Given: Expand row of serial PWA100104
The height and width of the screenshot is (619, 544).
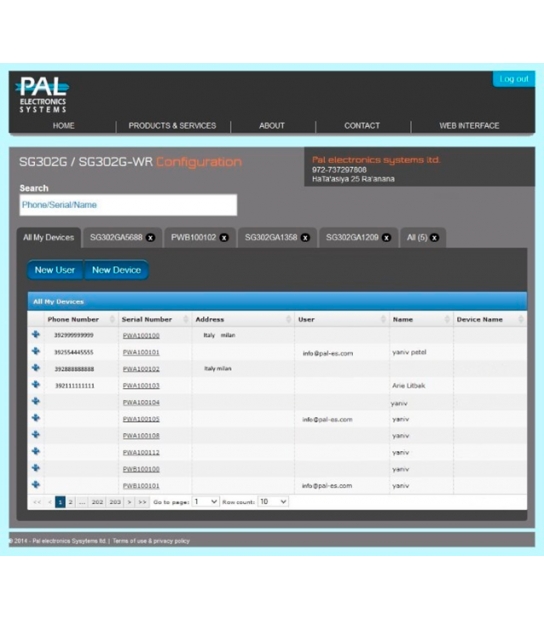Looking at the screenshot, I should 36,401.
